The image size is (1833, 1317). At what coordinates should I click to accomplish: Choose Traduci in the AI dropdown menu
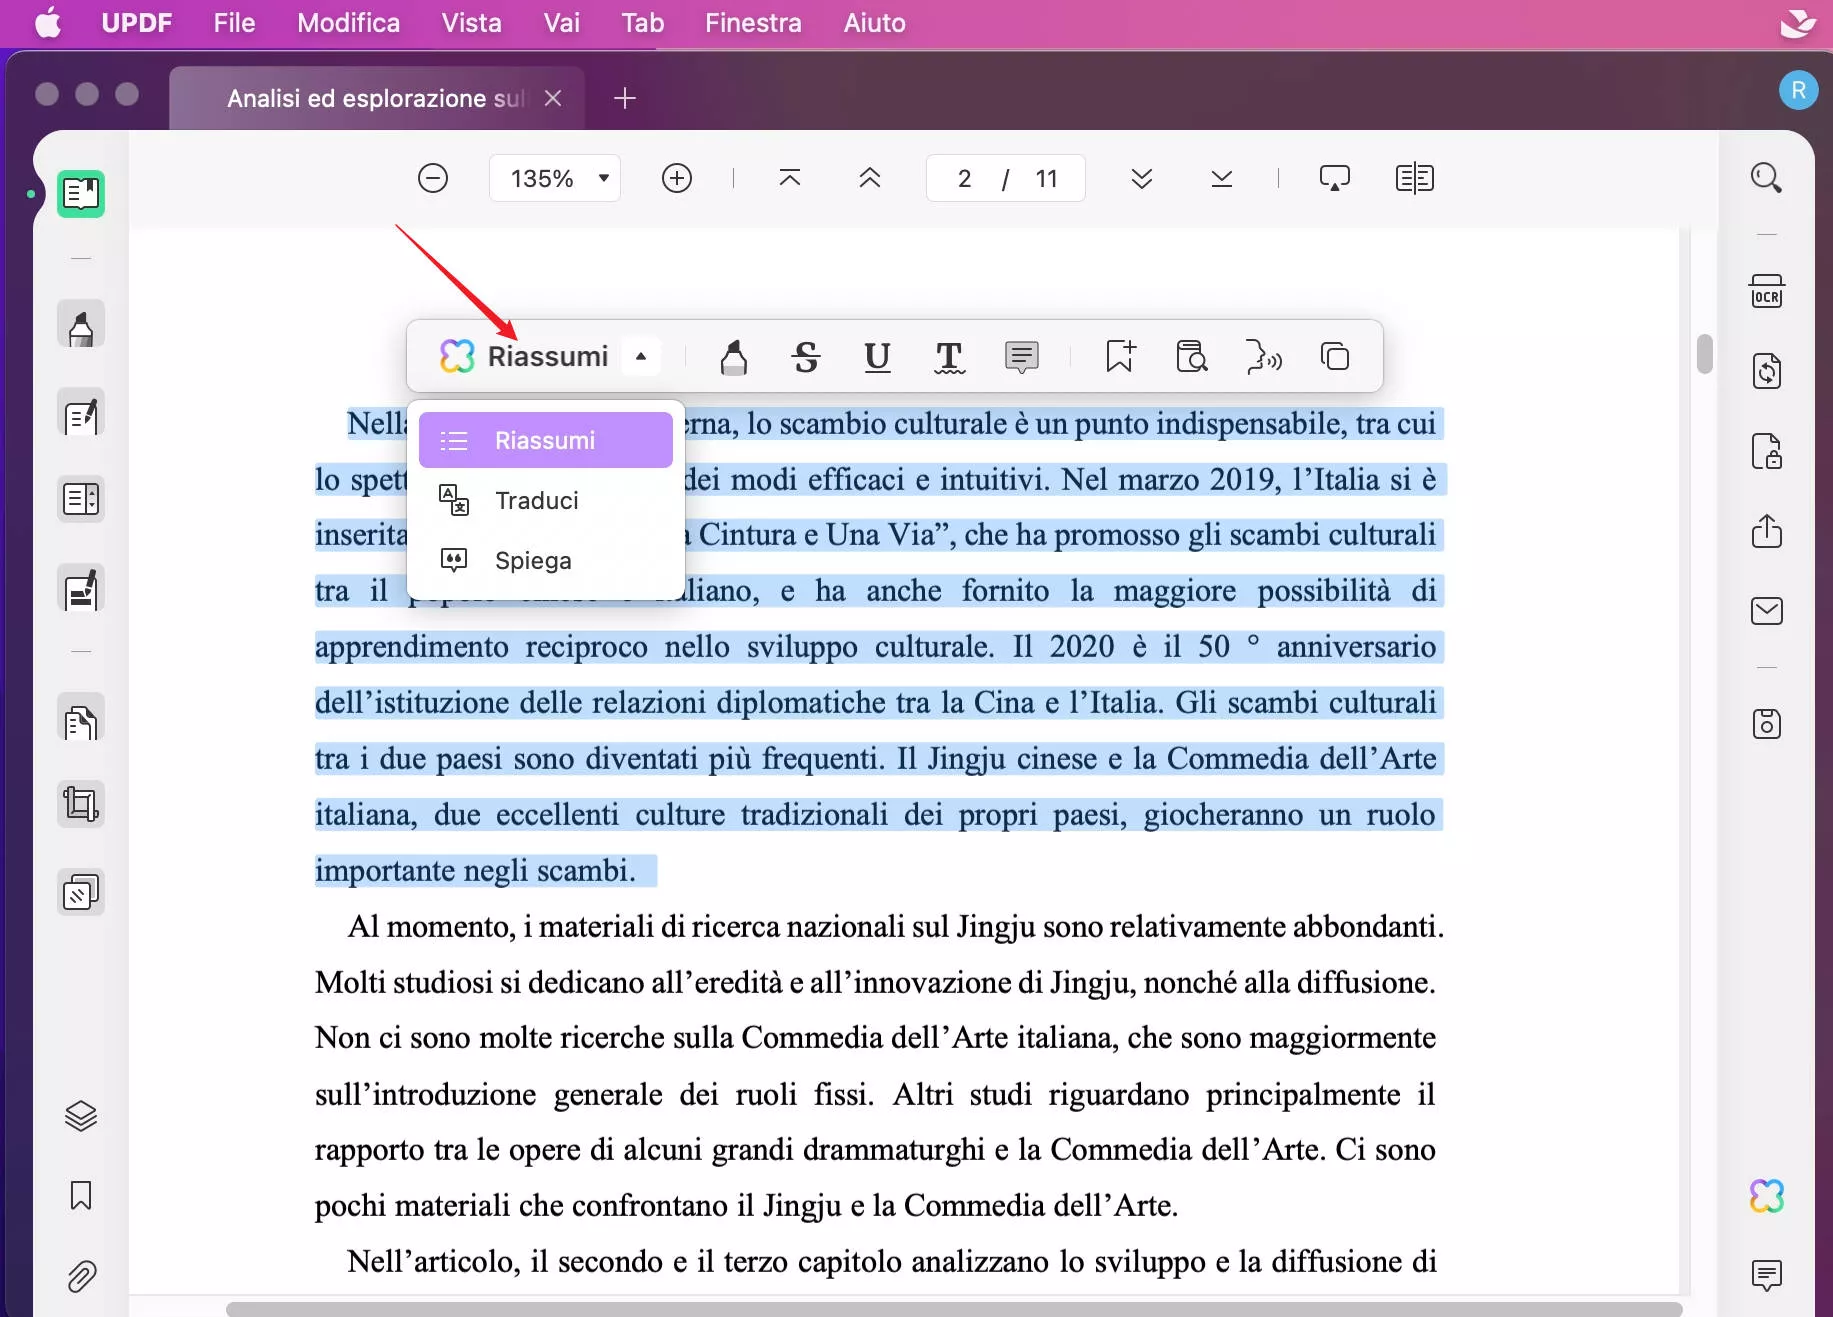(x=546, y=500)
